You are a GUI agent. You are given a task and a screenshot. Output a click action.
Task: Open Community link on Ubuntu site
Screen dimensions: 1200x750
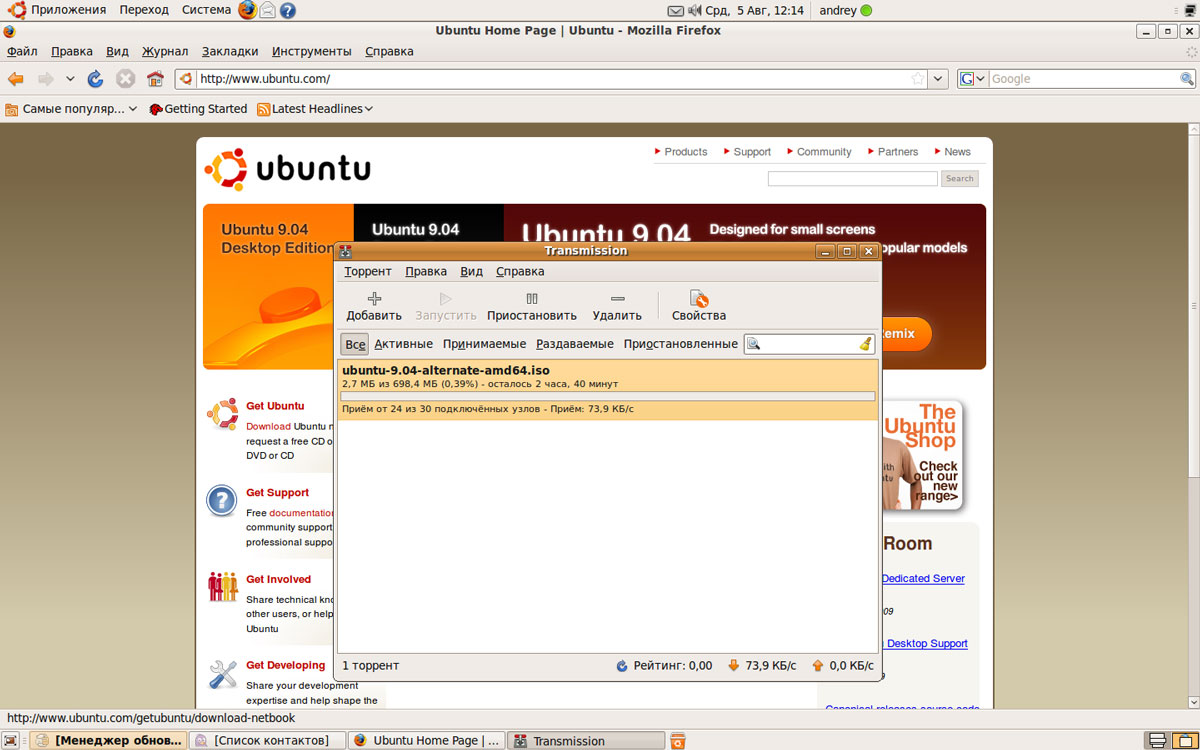[824, 152]
